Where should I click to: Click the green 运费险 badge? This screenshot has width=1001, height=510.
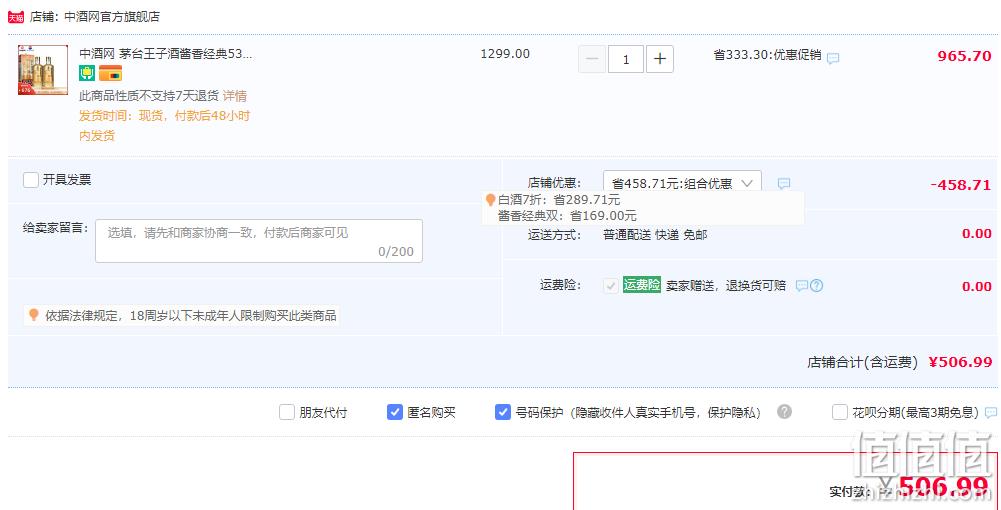(642, 285)
